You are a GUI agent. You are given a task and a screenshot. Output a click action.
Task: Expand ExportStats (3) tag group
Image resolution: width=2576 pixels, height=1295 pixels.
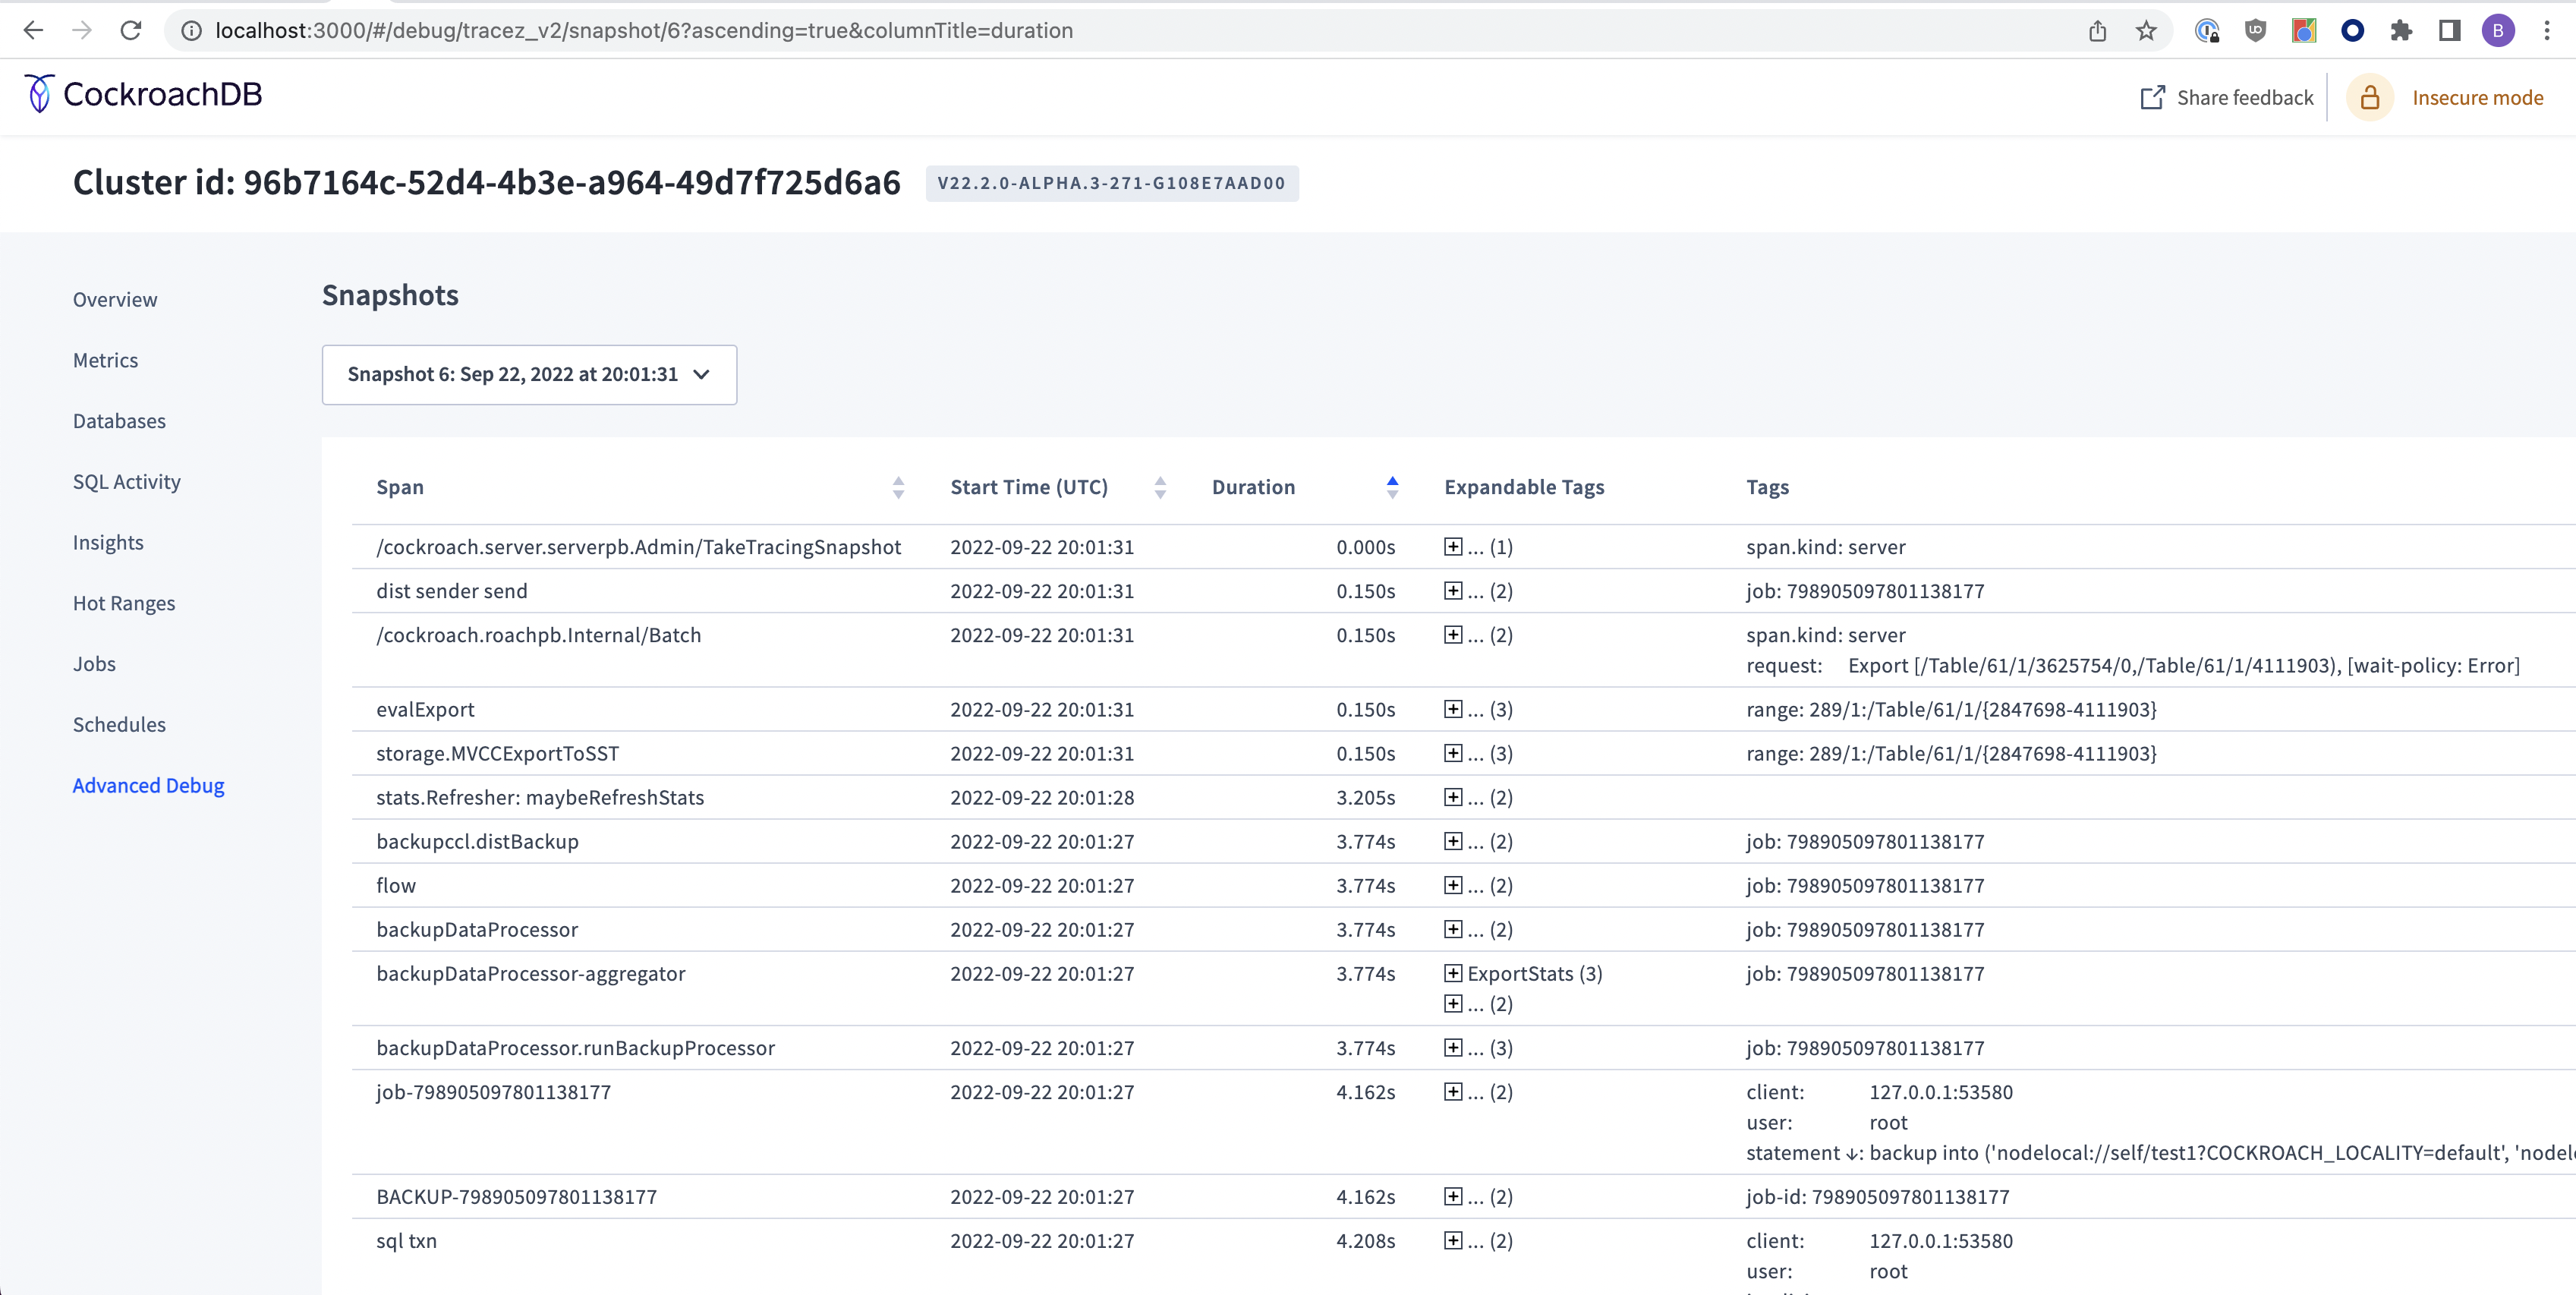point(1453,973)
